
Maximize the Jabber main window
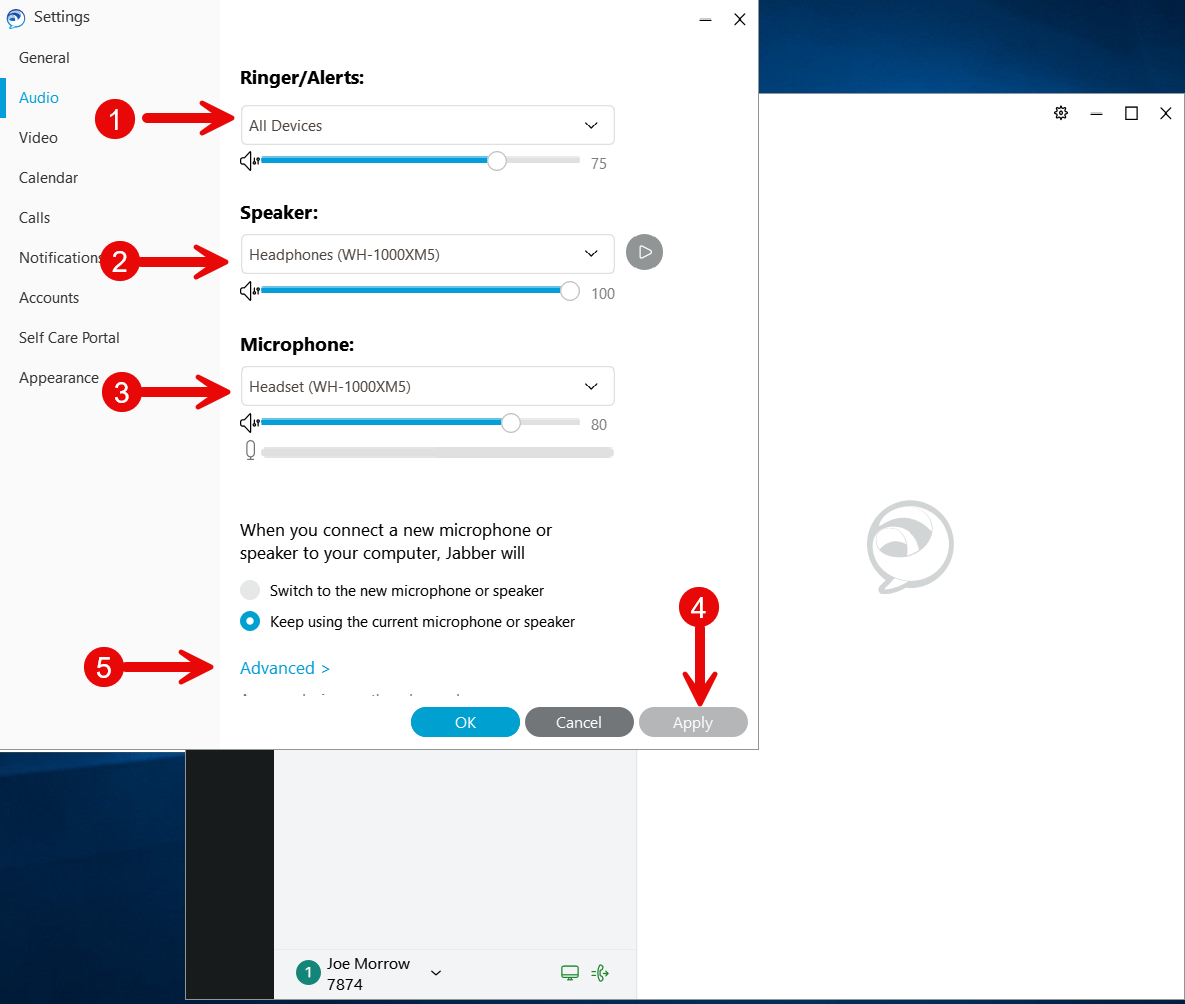1131,113
